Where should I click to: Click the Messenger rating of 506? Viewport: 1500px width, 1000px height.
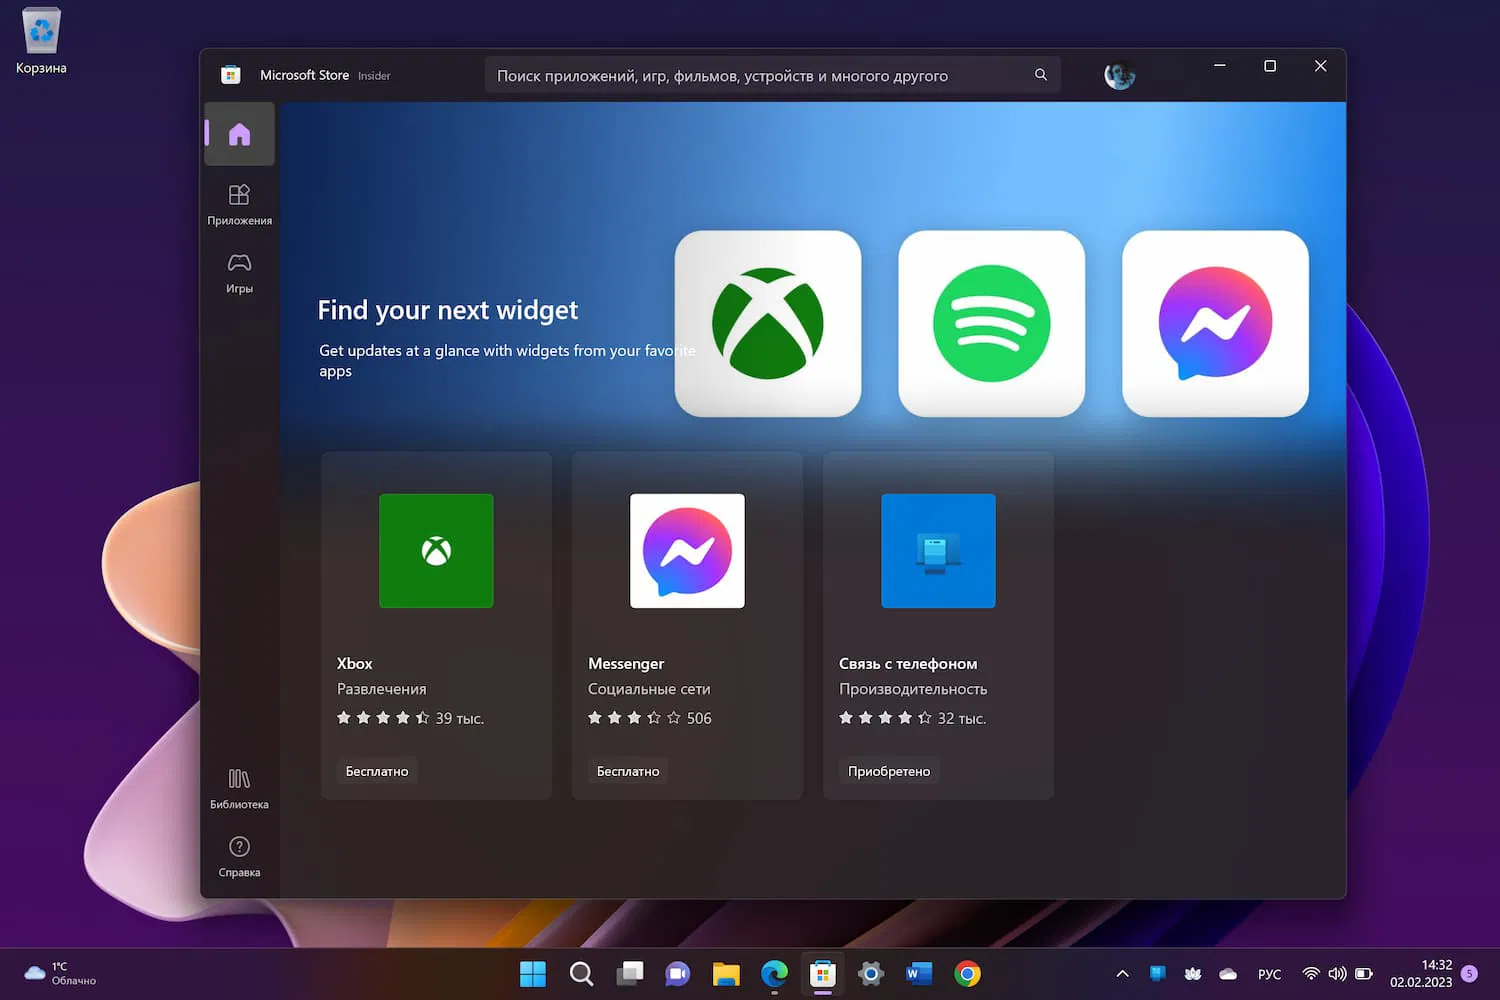(650, 718)
